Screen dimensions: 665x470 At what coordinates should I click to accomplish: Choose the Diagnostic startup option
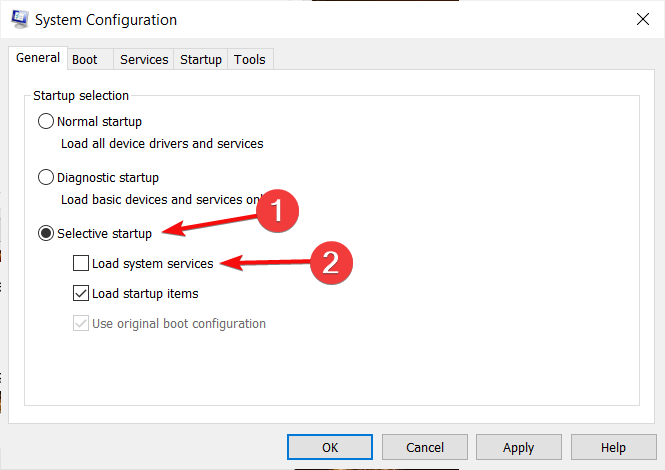point(46,178)
